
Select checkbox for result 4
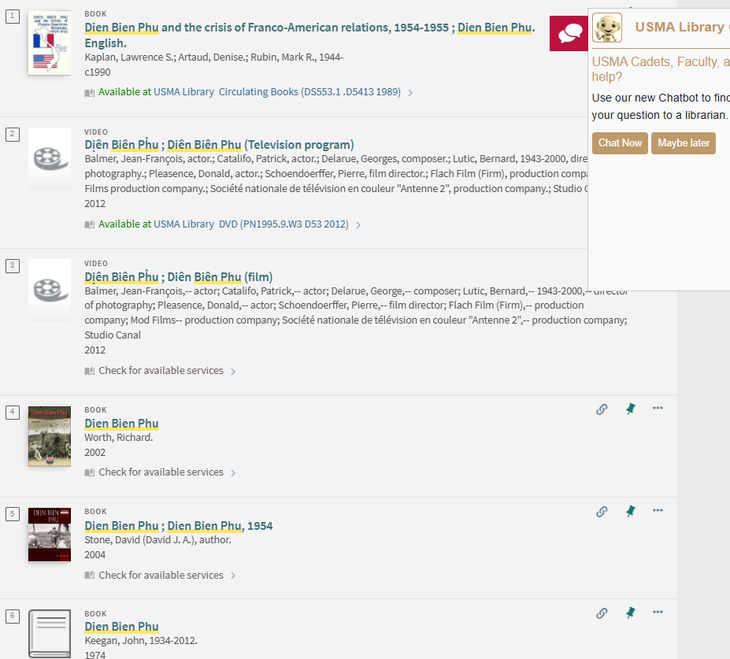[x=12, y=412]
